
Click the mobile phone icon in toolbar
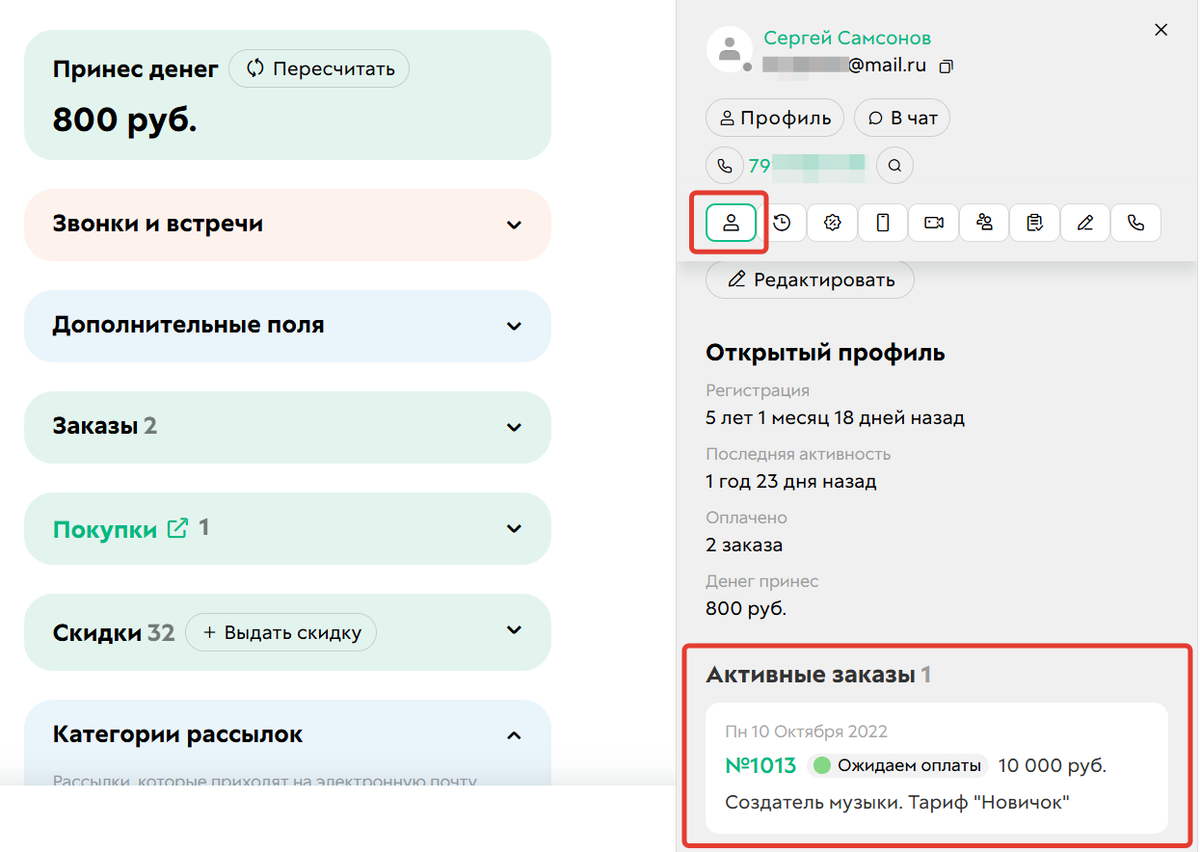882,222
